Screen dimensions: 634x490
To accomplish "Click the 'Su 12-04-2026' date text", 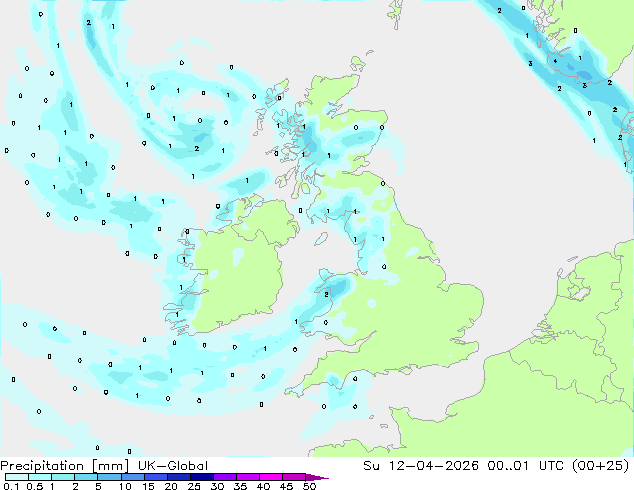I will (x=421, y=466).
